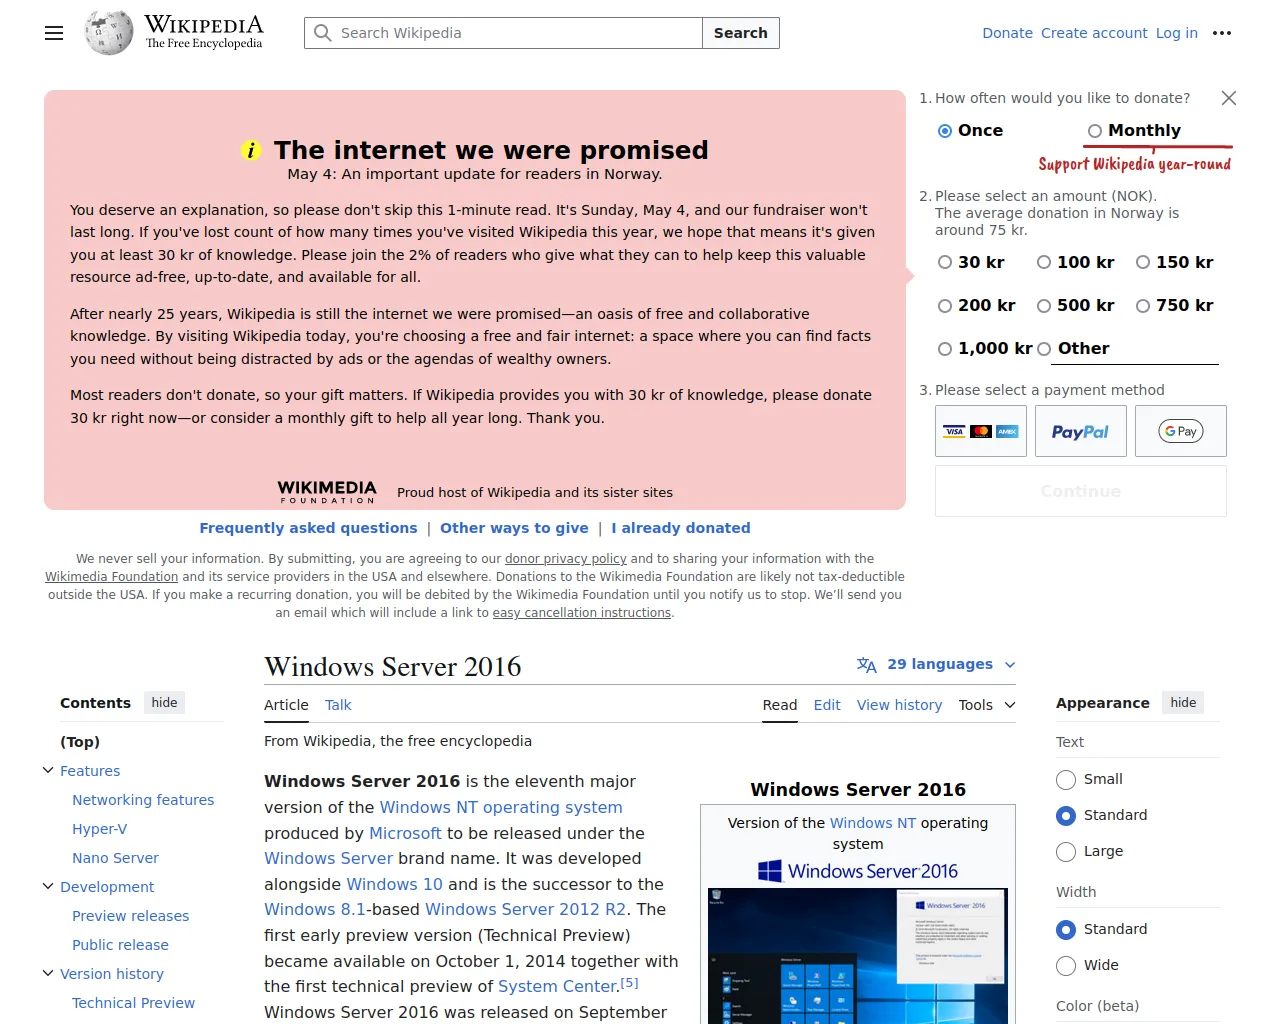Select the 500 kr amount

(1044, 306)
